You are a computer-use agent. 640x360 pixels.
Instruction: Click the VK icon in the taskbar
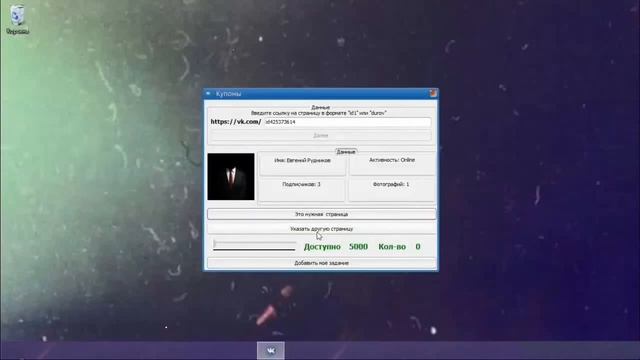click(271, 350)
